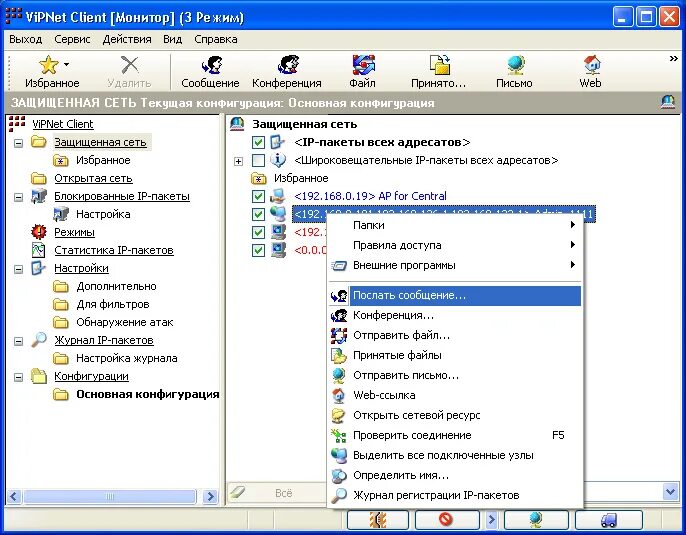Open the Статистика IP-пакетов tree link
This screenshot has height=535, width=686.
tap(114, 250)
